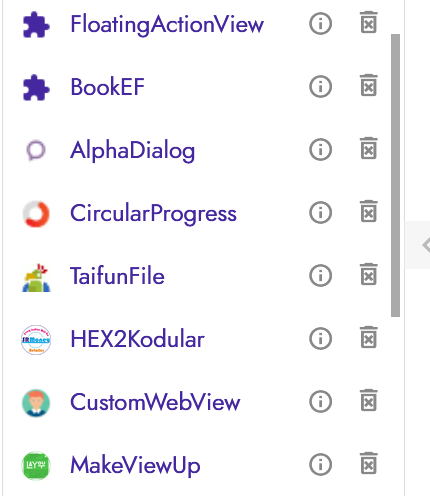Collapse the panel using the side chevron
Viewport: 430px width, 496px height.
click(425, 245)
